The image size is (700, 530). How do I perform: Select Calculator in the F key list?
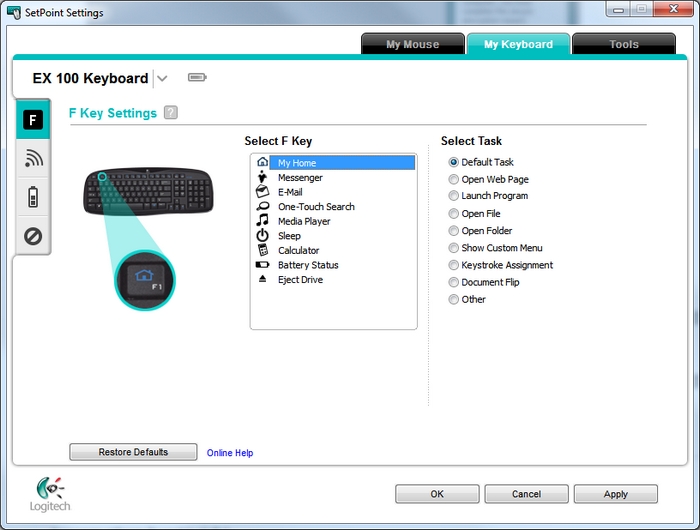pos(298,251)
